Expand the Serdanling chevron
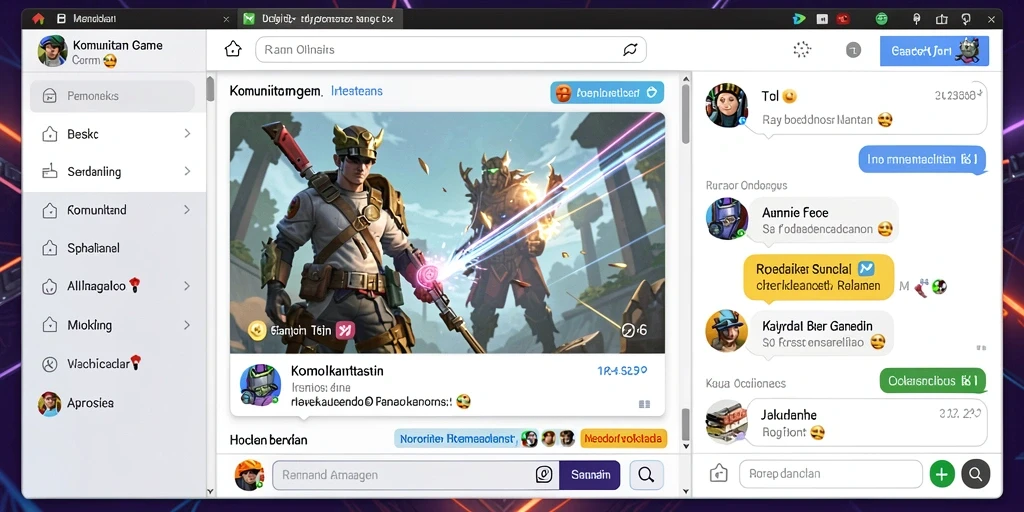 (187, 172)
